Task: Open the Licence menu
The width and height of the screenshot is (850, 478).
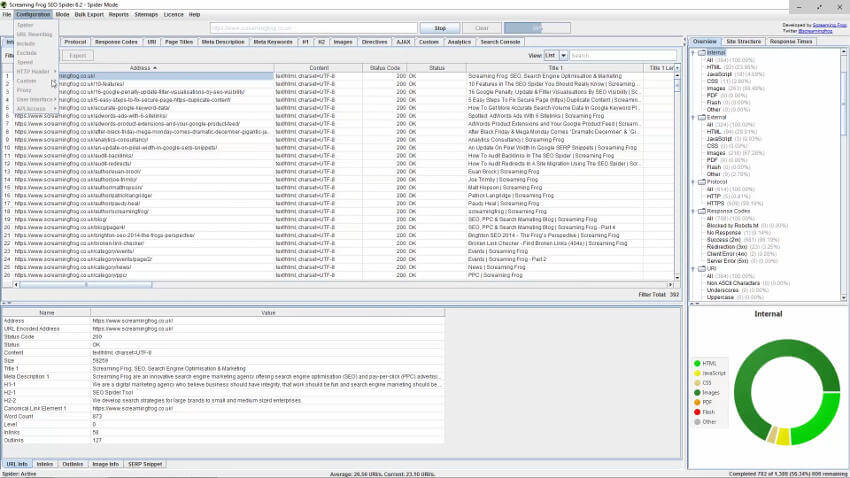Action: [174, 15]
